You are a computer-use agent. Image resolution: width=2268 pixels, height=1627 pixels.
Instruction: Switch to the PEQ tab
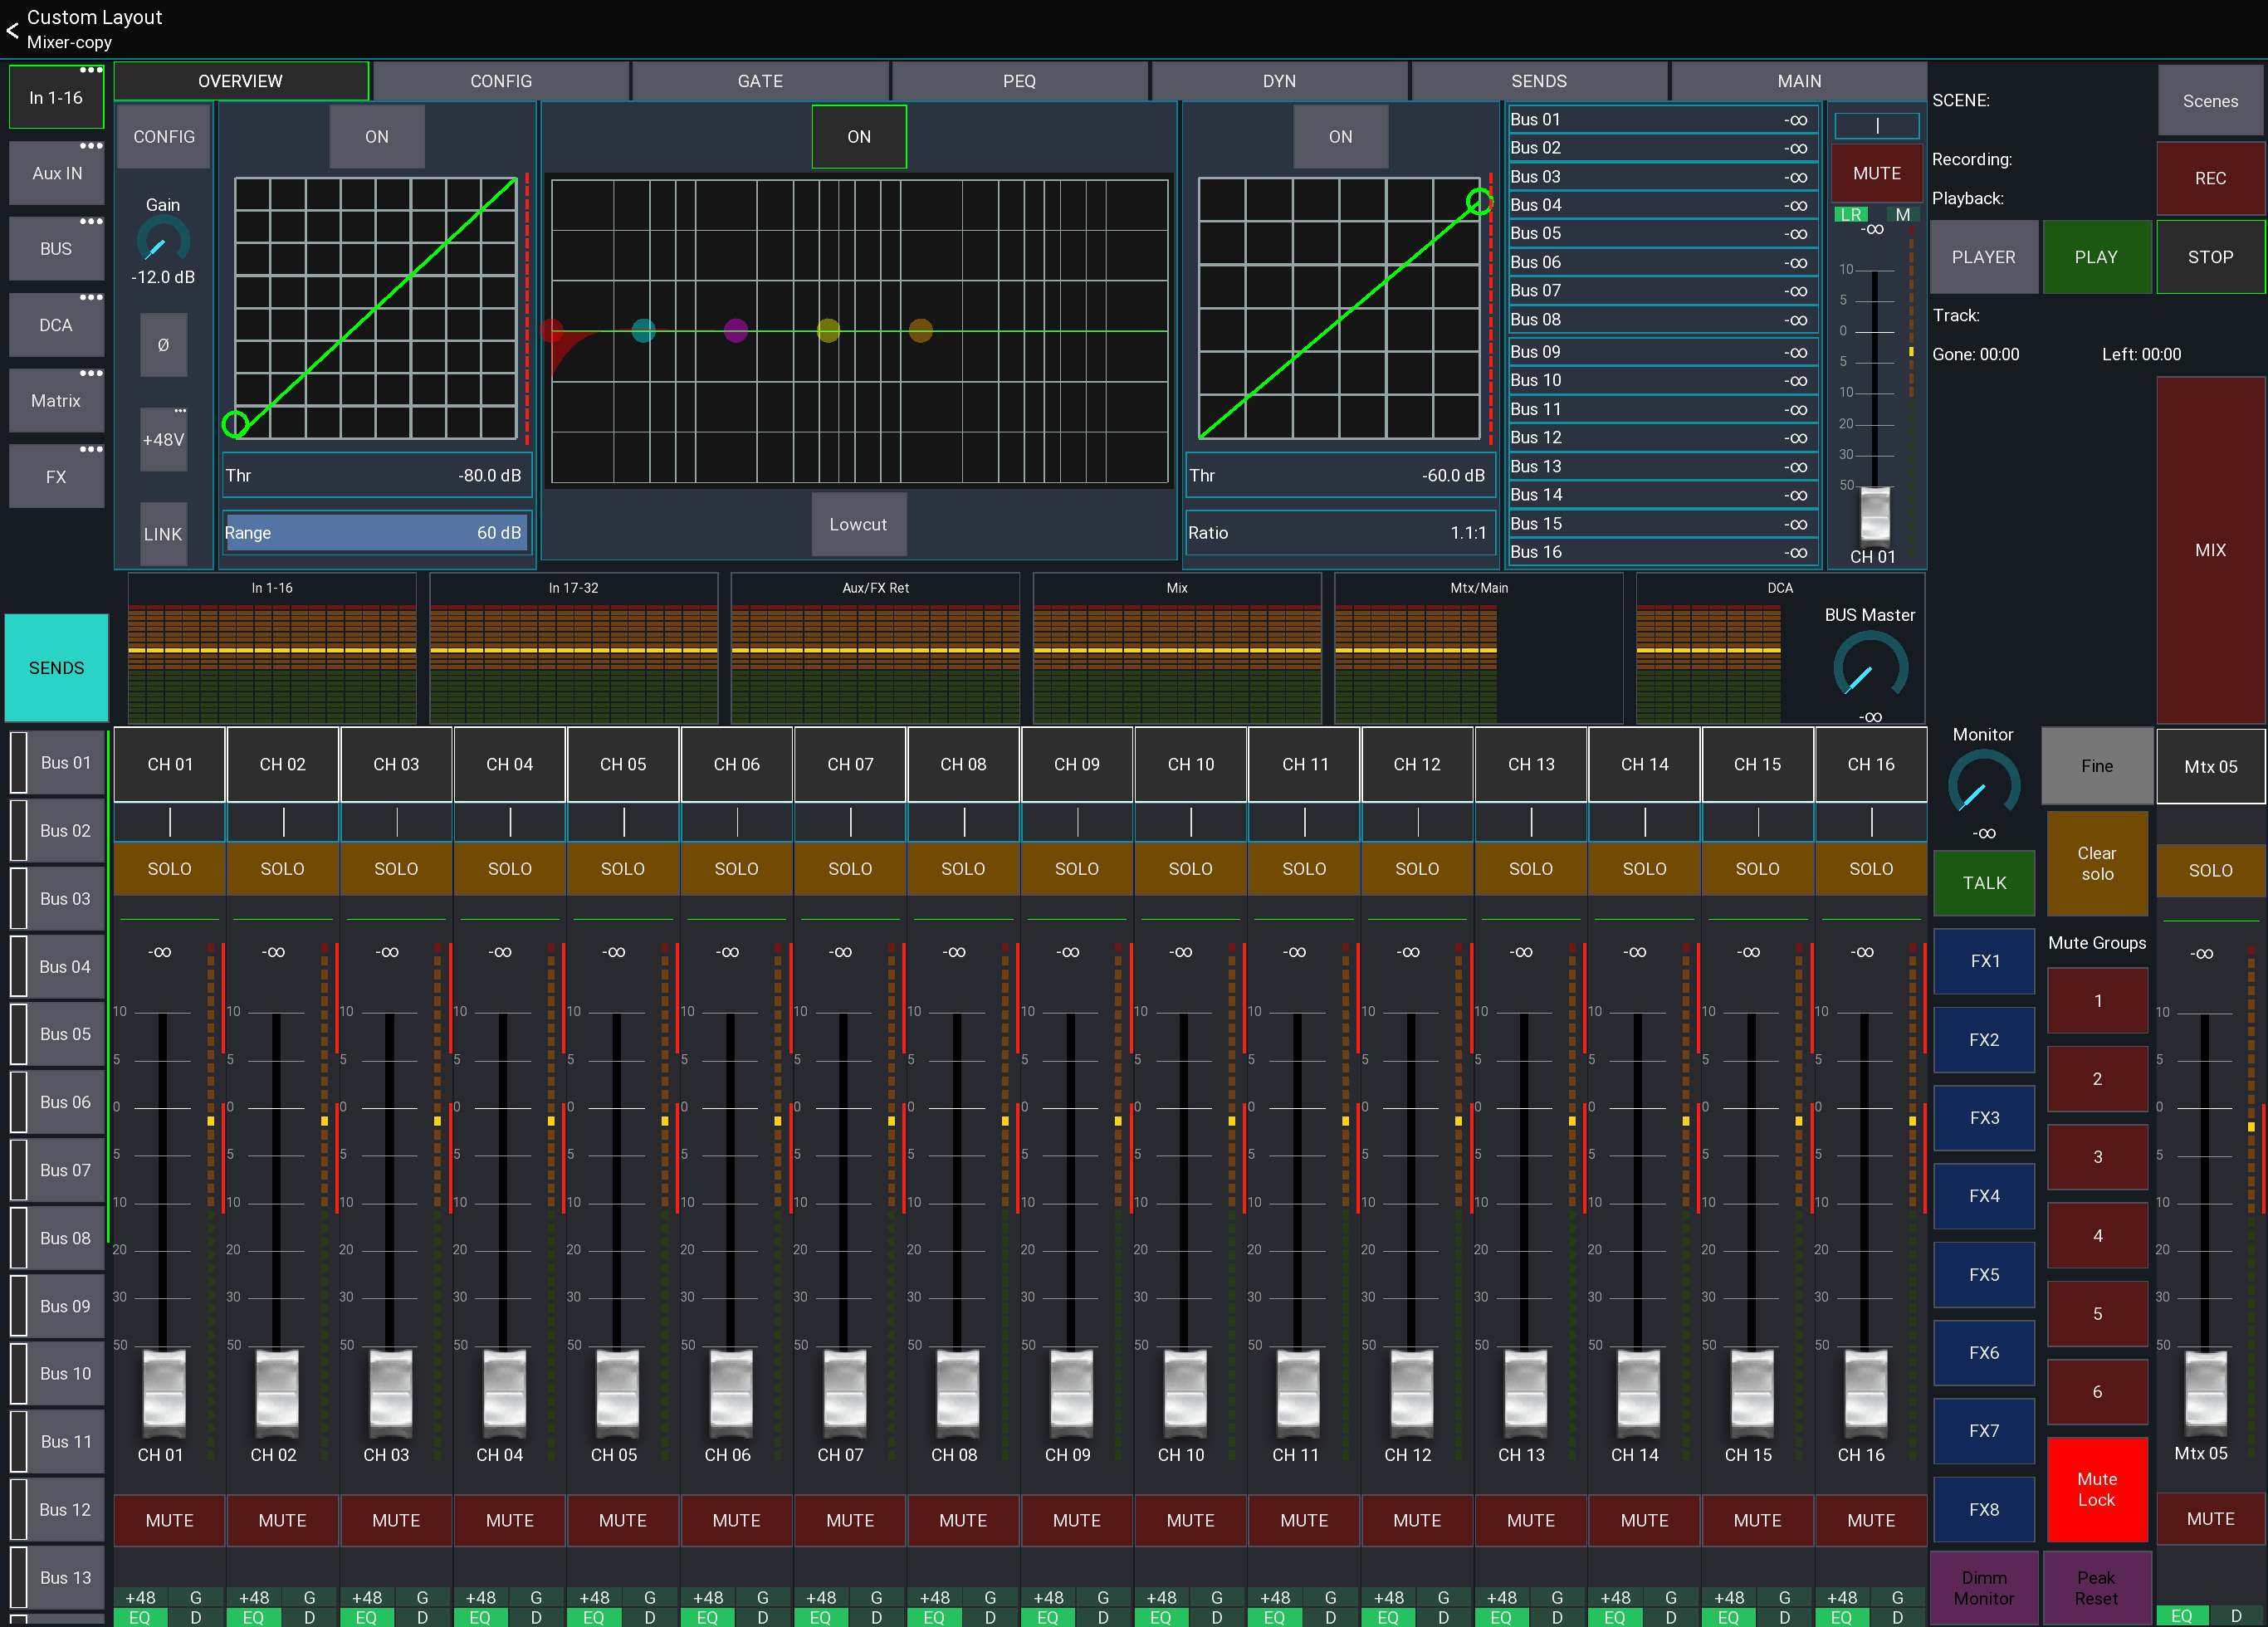tap(1019, 81)
